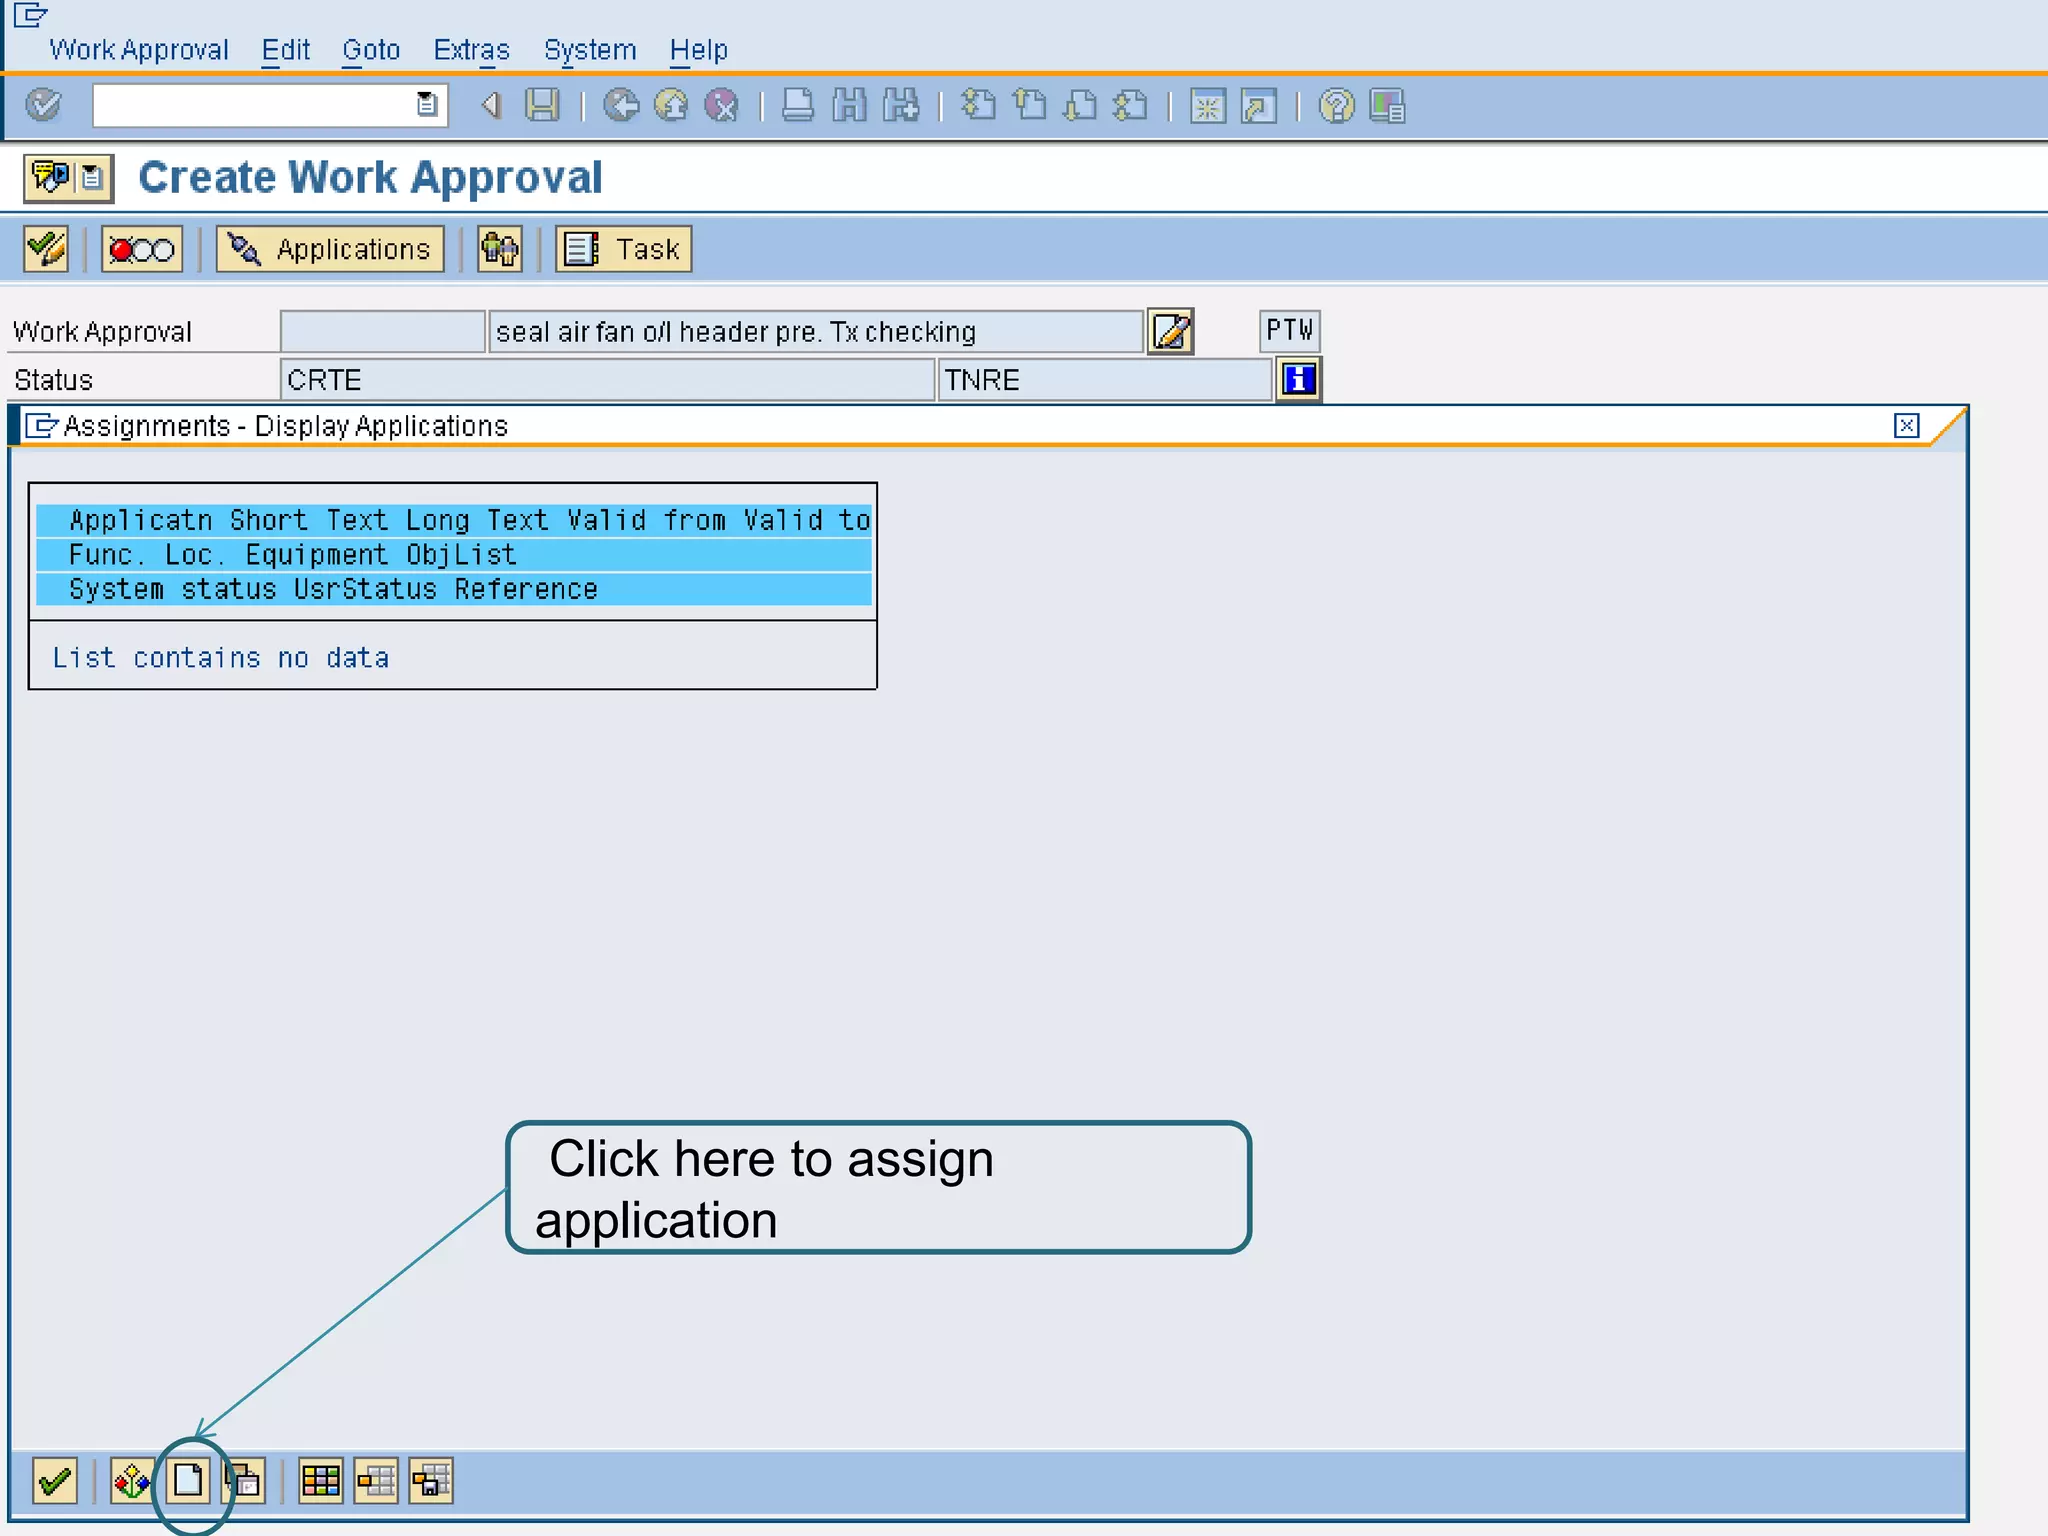The height and width of the screenshot is (1536, 2048).
Task: Click the partner people icon button
Action: [x=500, y=249]
